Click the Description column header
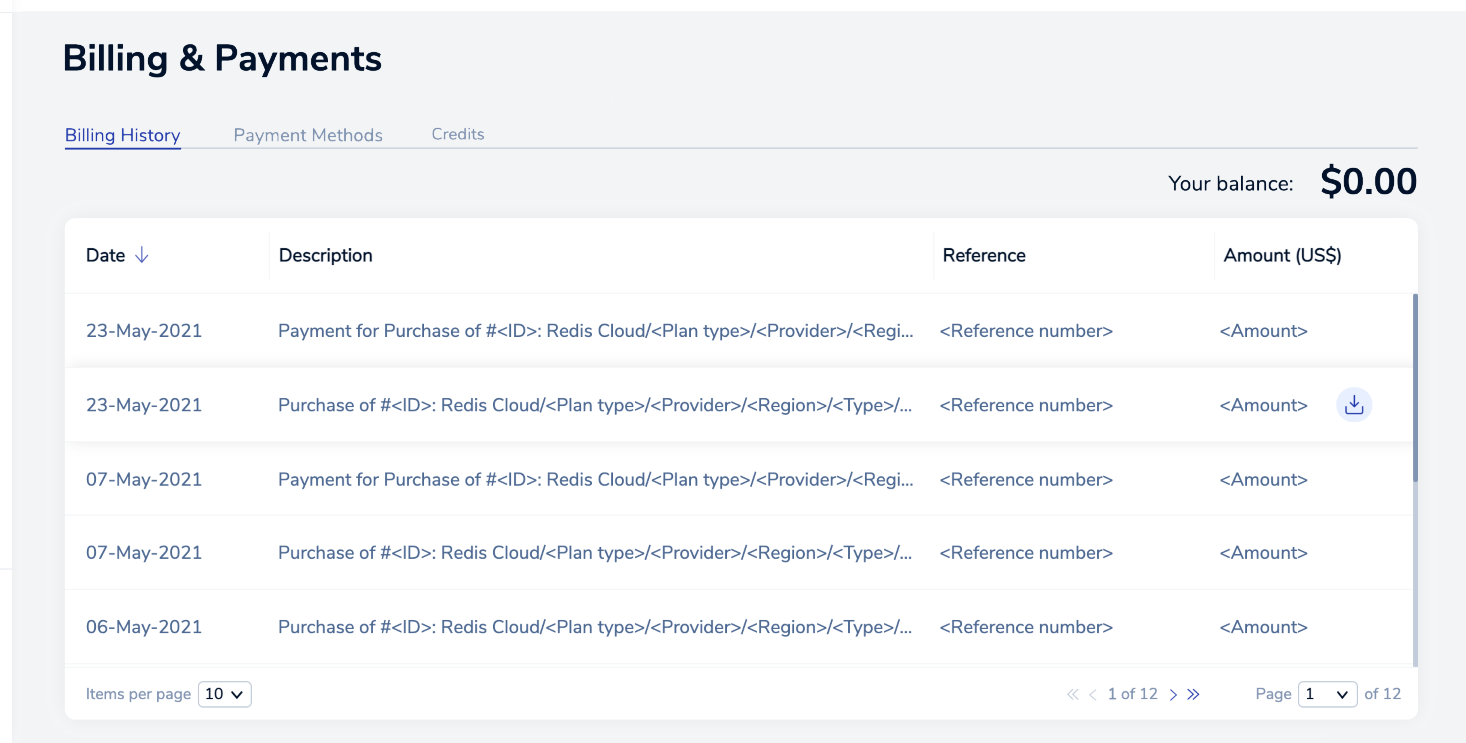 [326, 255]
